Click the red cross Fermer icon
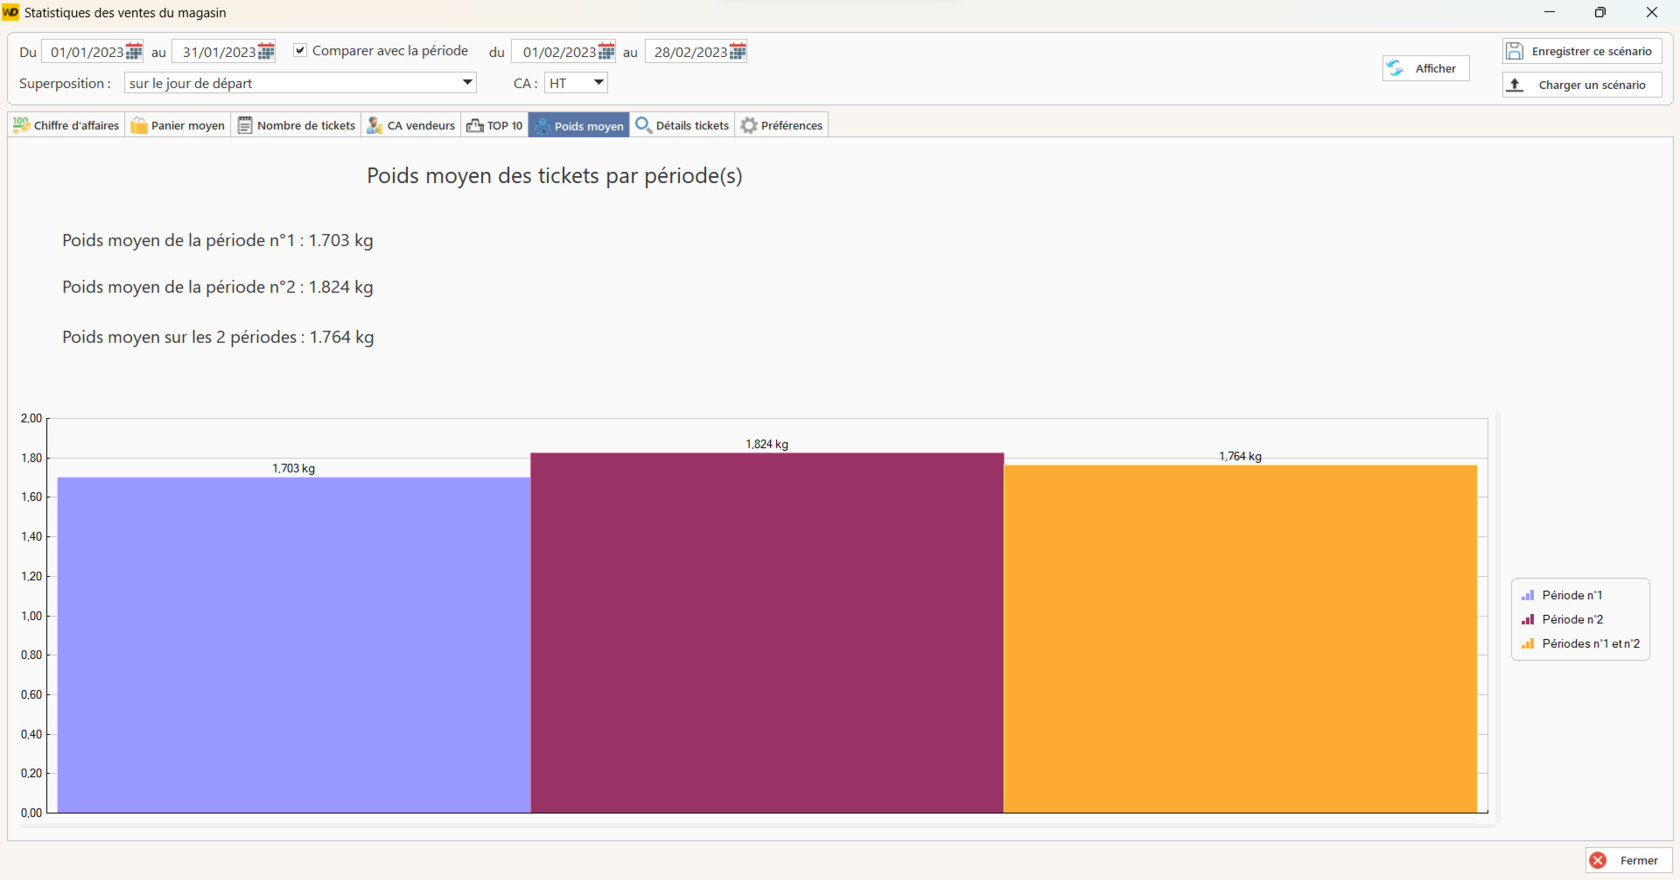The height and width of the screenshot is (880, 1680). (x=1598, y=860)
